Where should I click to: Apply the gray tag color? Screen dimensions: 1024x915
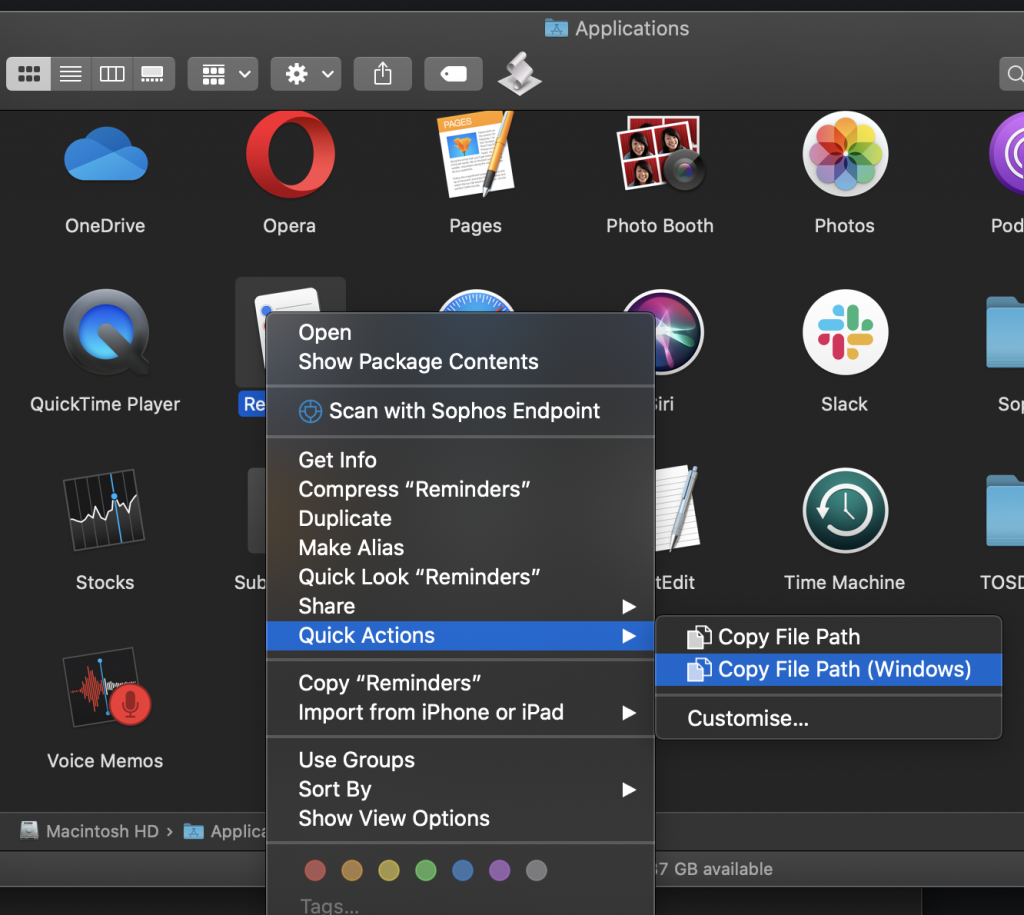(x=536, y=870)
